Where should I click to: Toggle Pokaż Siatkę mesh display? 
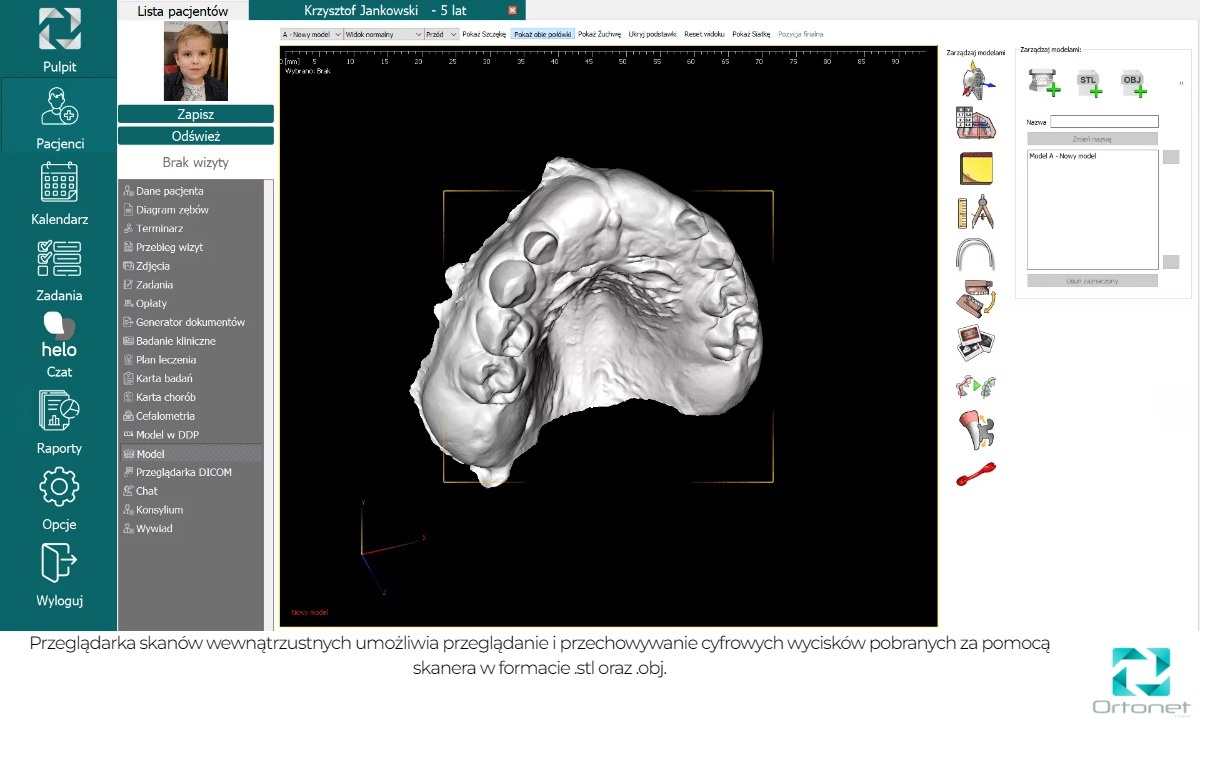click(x=751, y=34)
